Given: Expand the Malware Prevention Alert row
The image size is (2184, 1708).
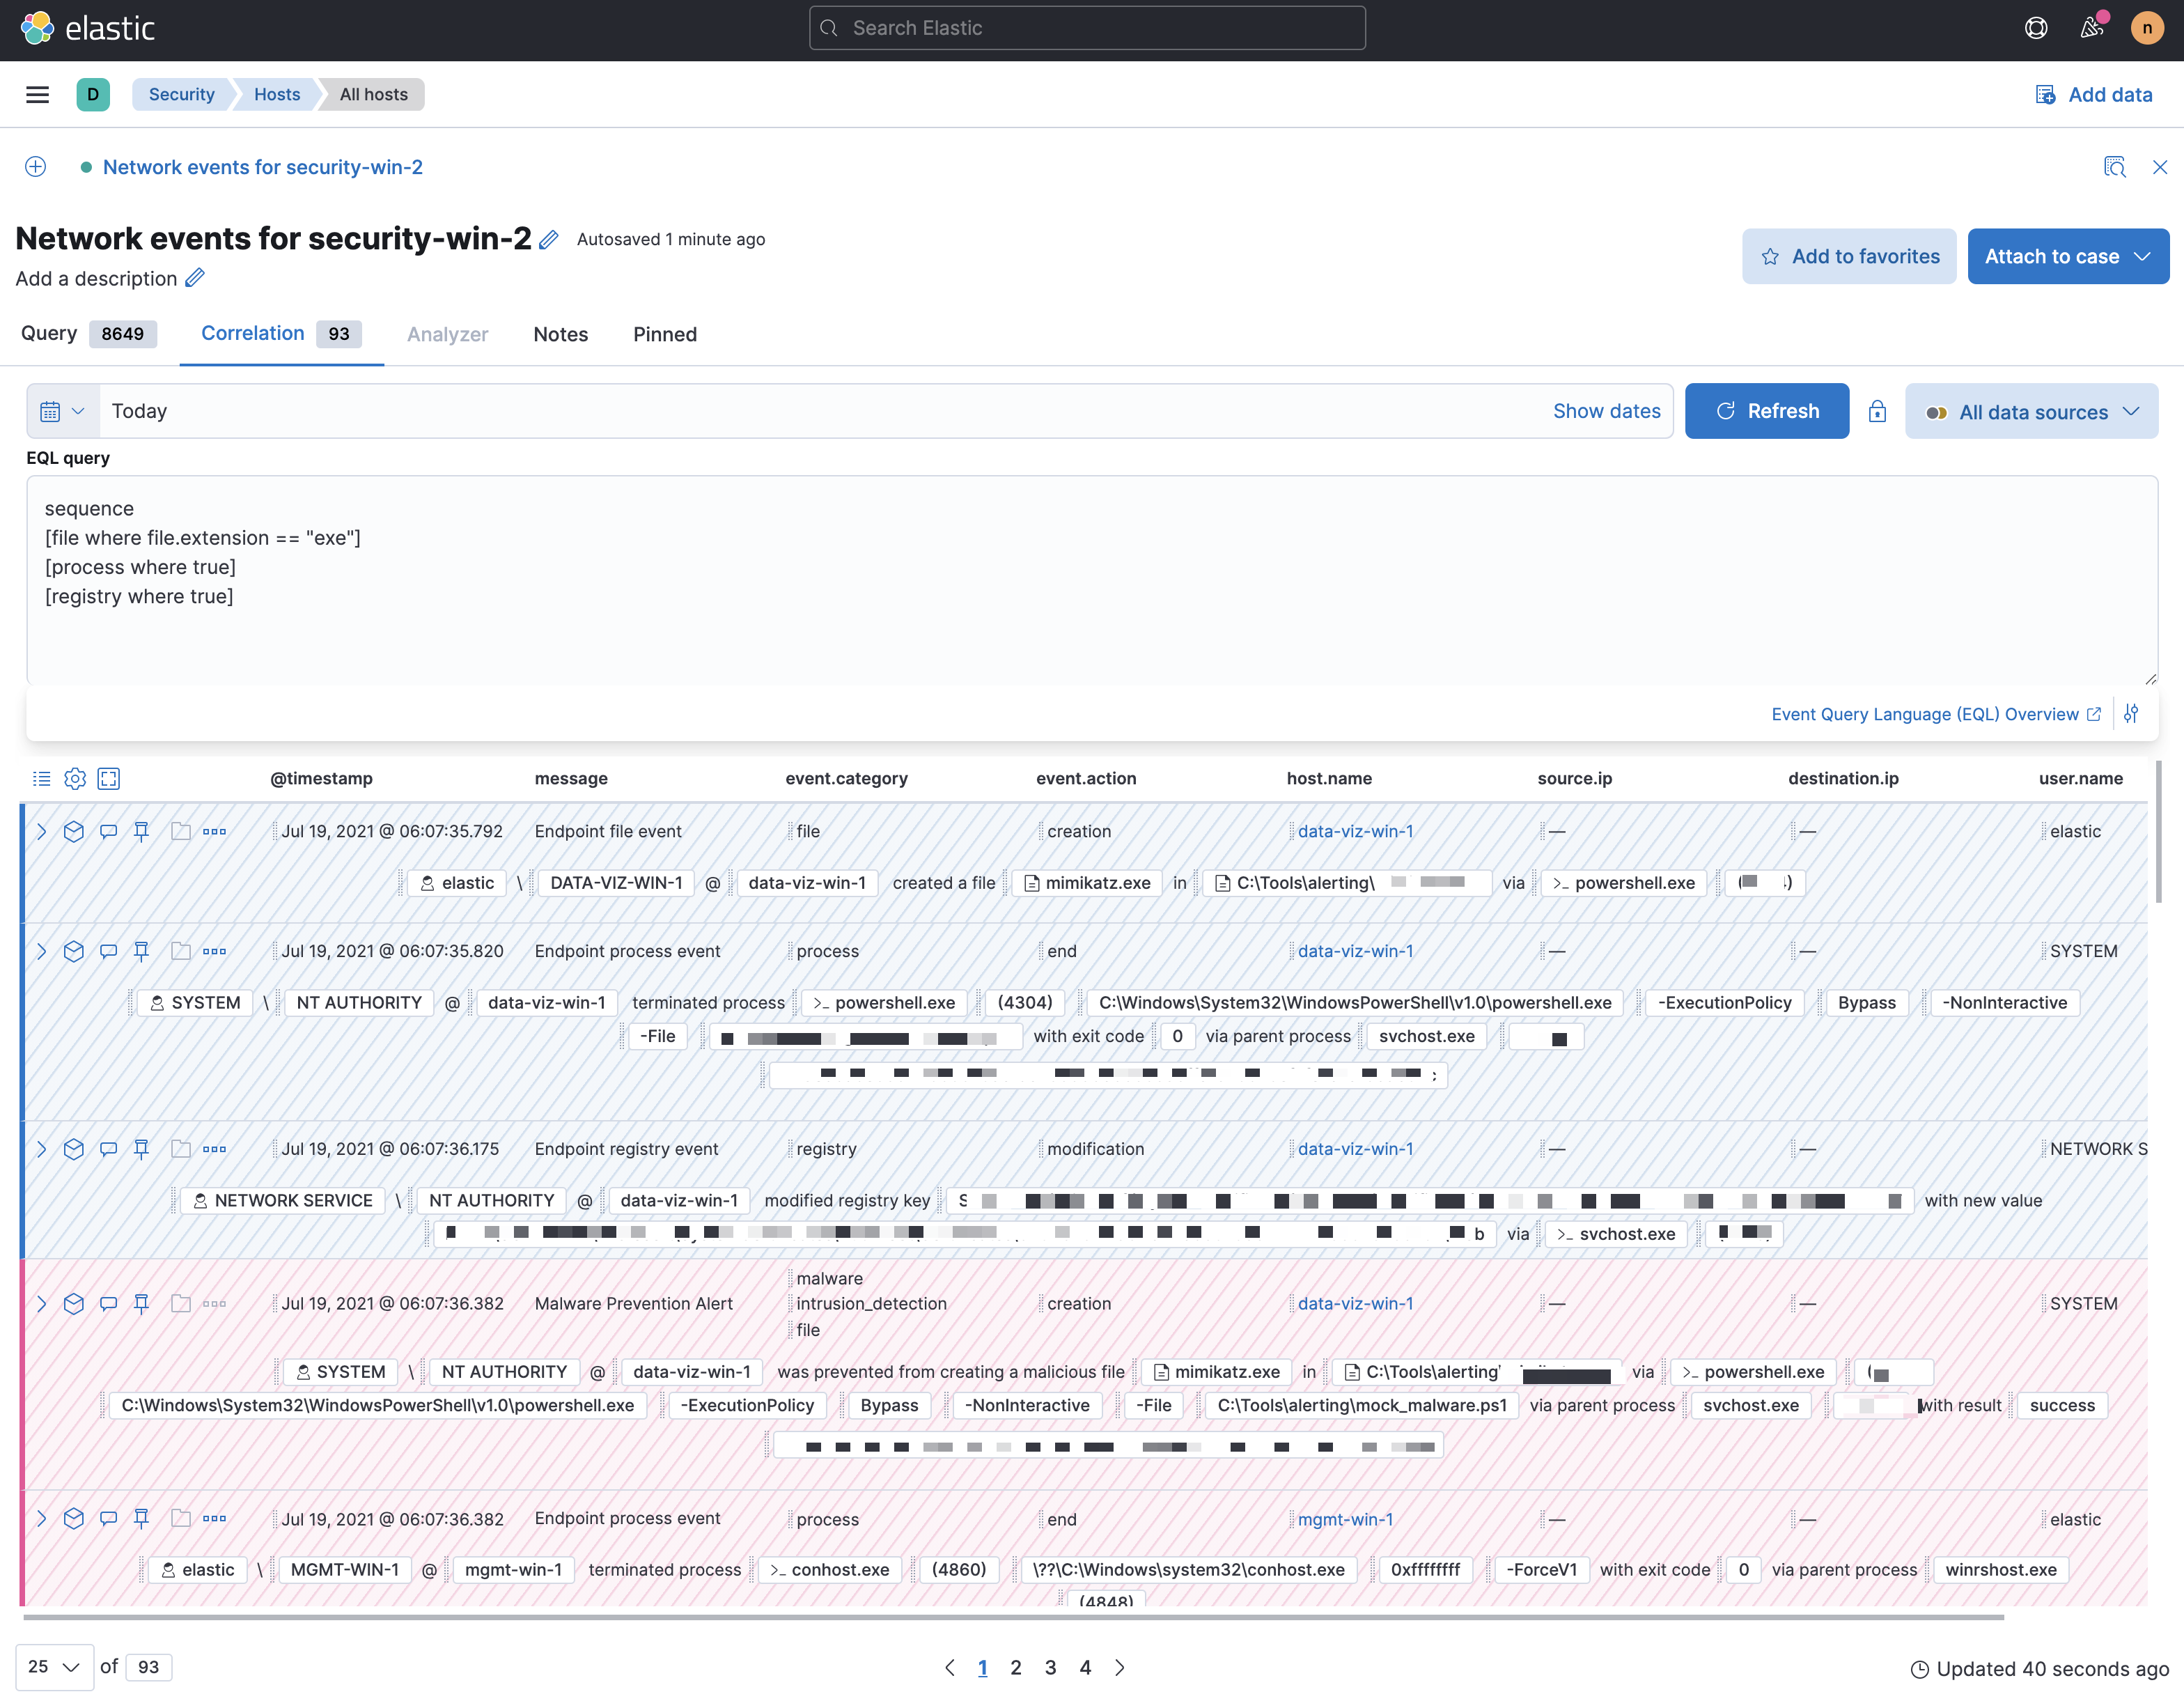Looking at the screenshot, I should point(41,1304).
